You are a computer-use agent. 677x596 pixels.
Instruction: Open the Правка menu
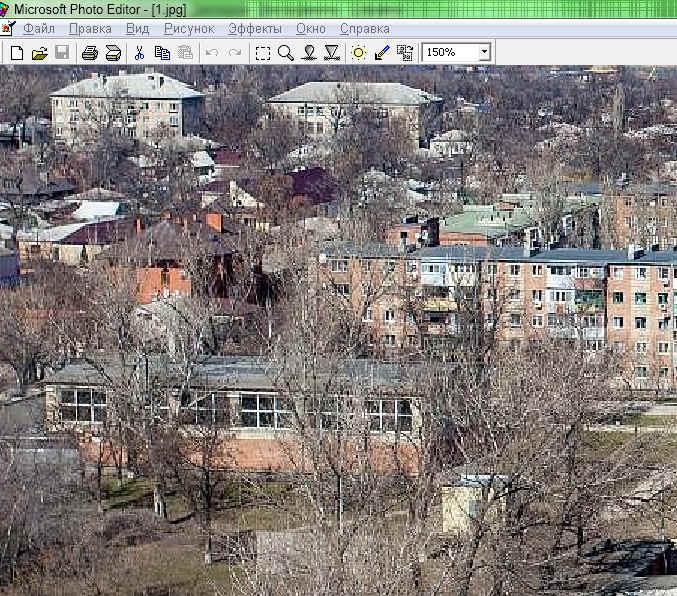coord(90,29)
